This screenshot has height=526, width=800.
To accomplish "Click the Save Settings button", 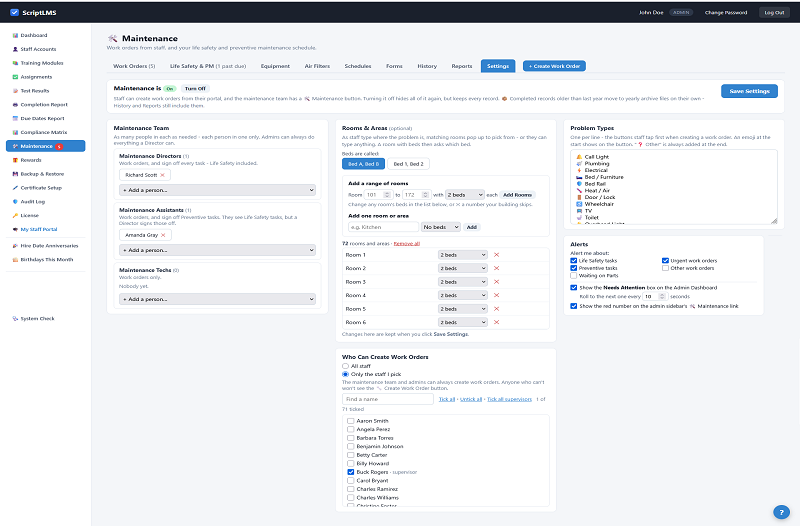I will (x=749, y=91).
